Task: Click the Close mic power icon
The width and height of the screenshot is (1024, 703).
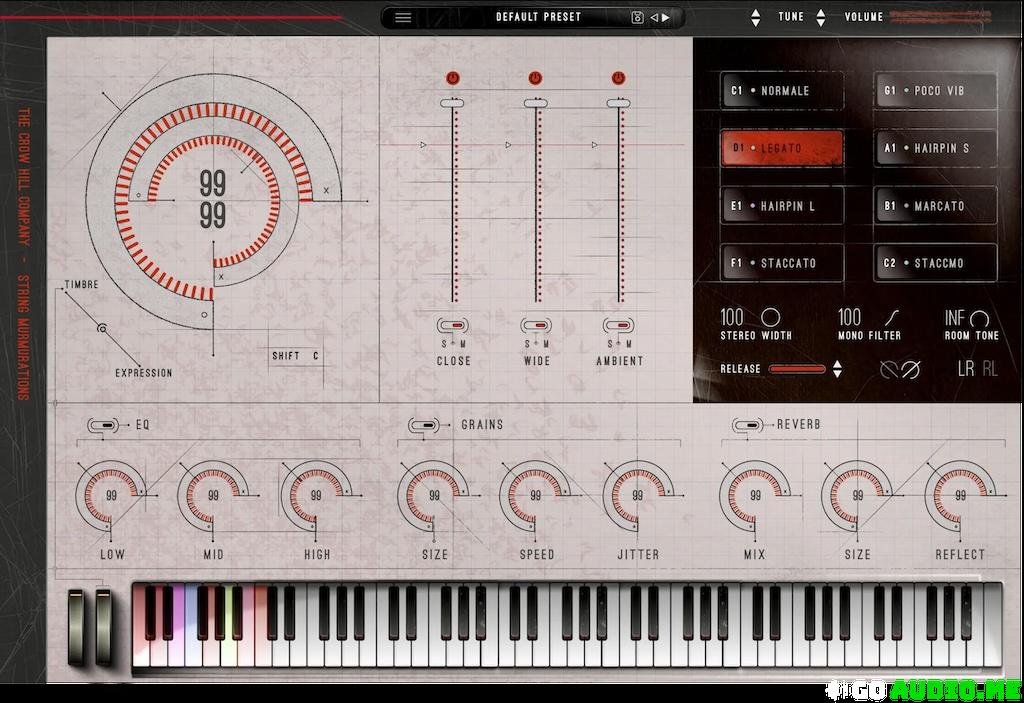Action: click(453, 78)
